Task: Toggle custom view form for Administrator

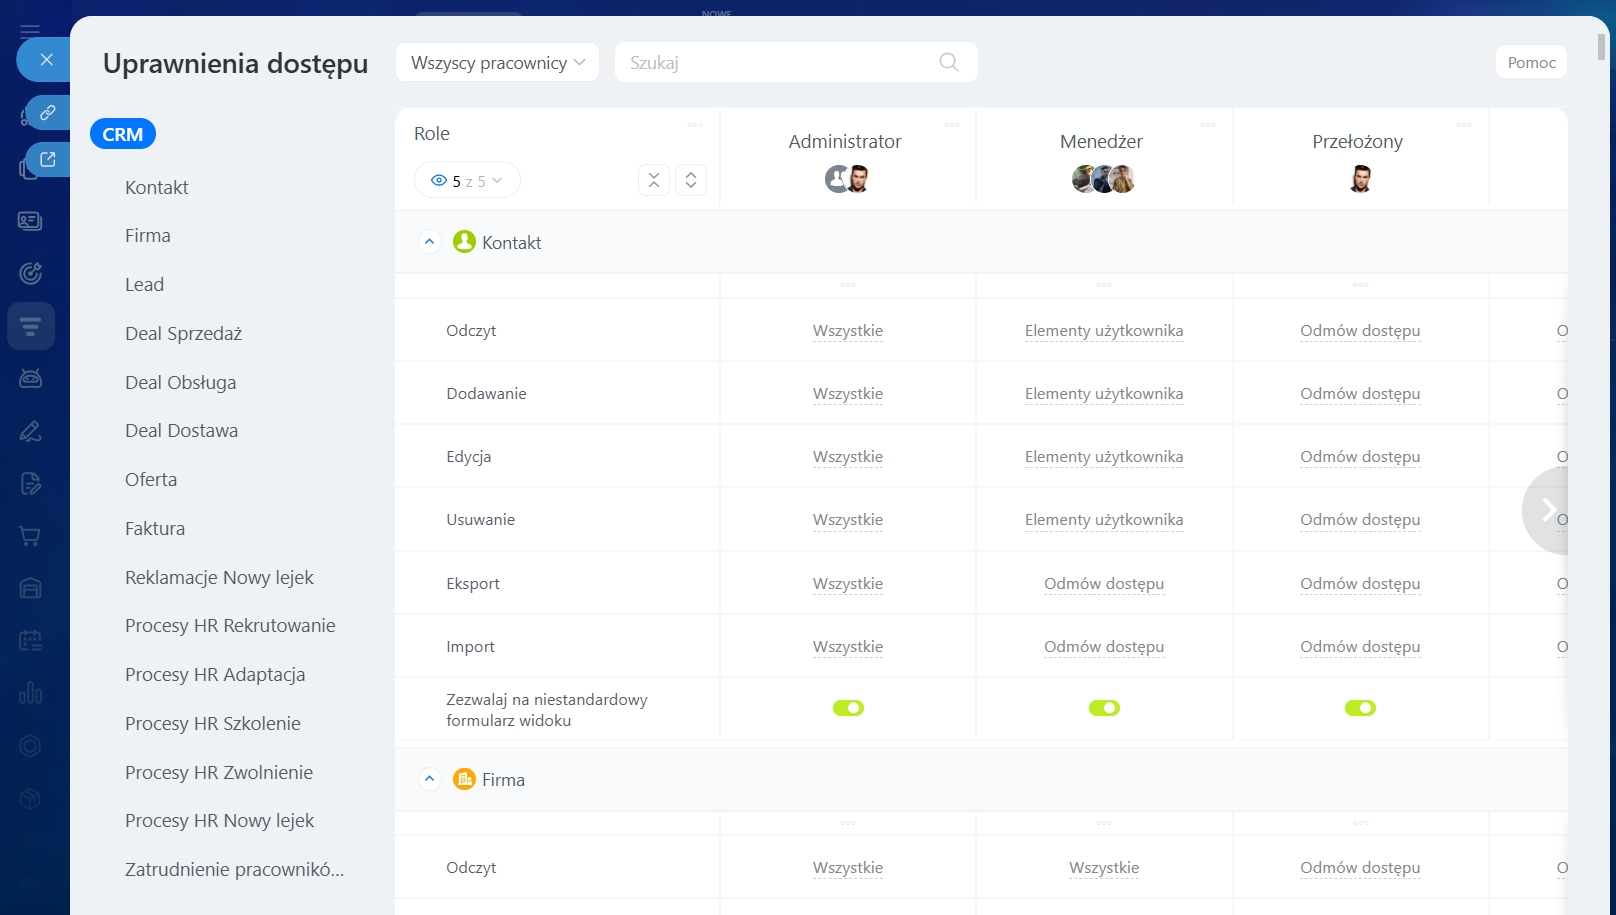Action: point(848,708)
